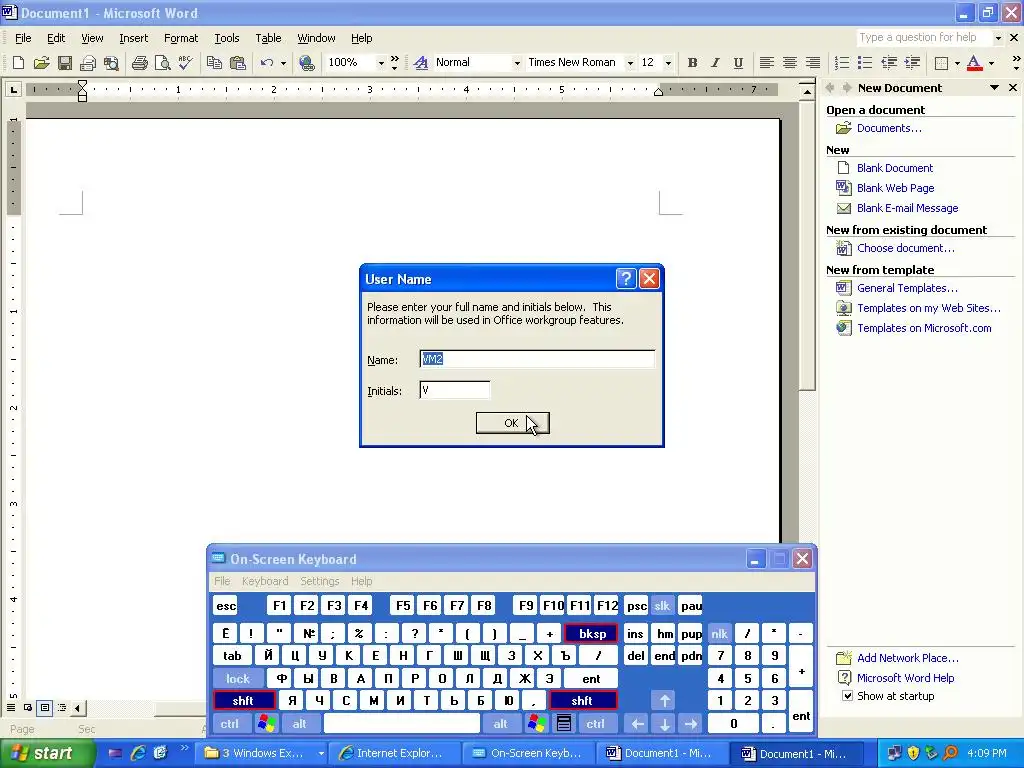Expand the help question box dropdown
Image resolution: width=1024 pixels, height=768 pixels.
pos(998,38)
